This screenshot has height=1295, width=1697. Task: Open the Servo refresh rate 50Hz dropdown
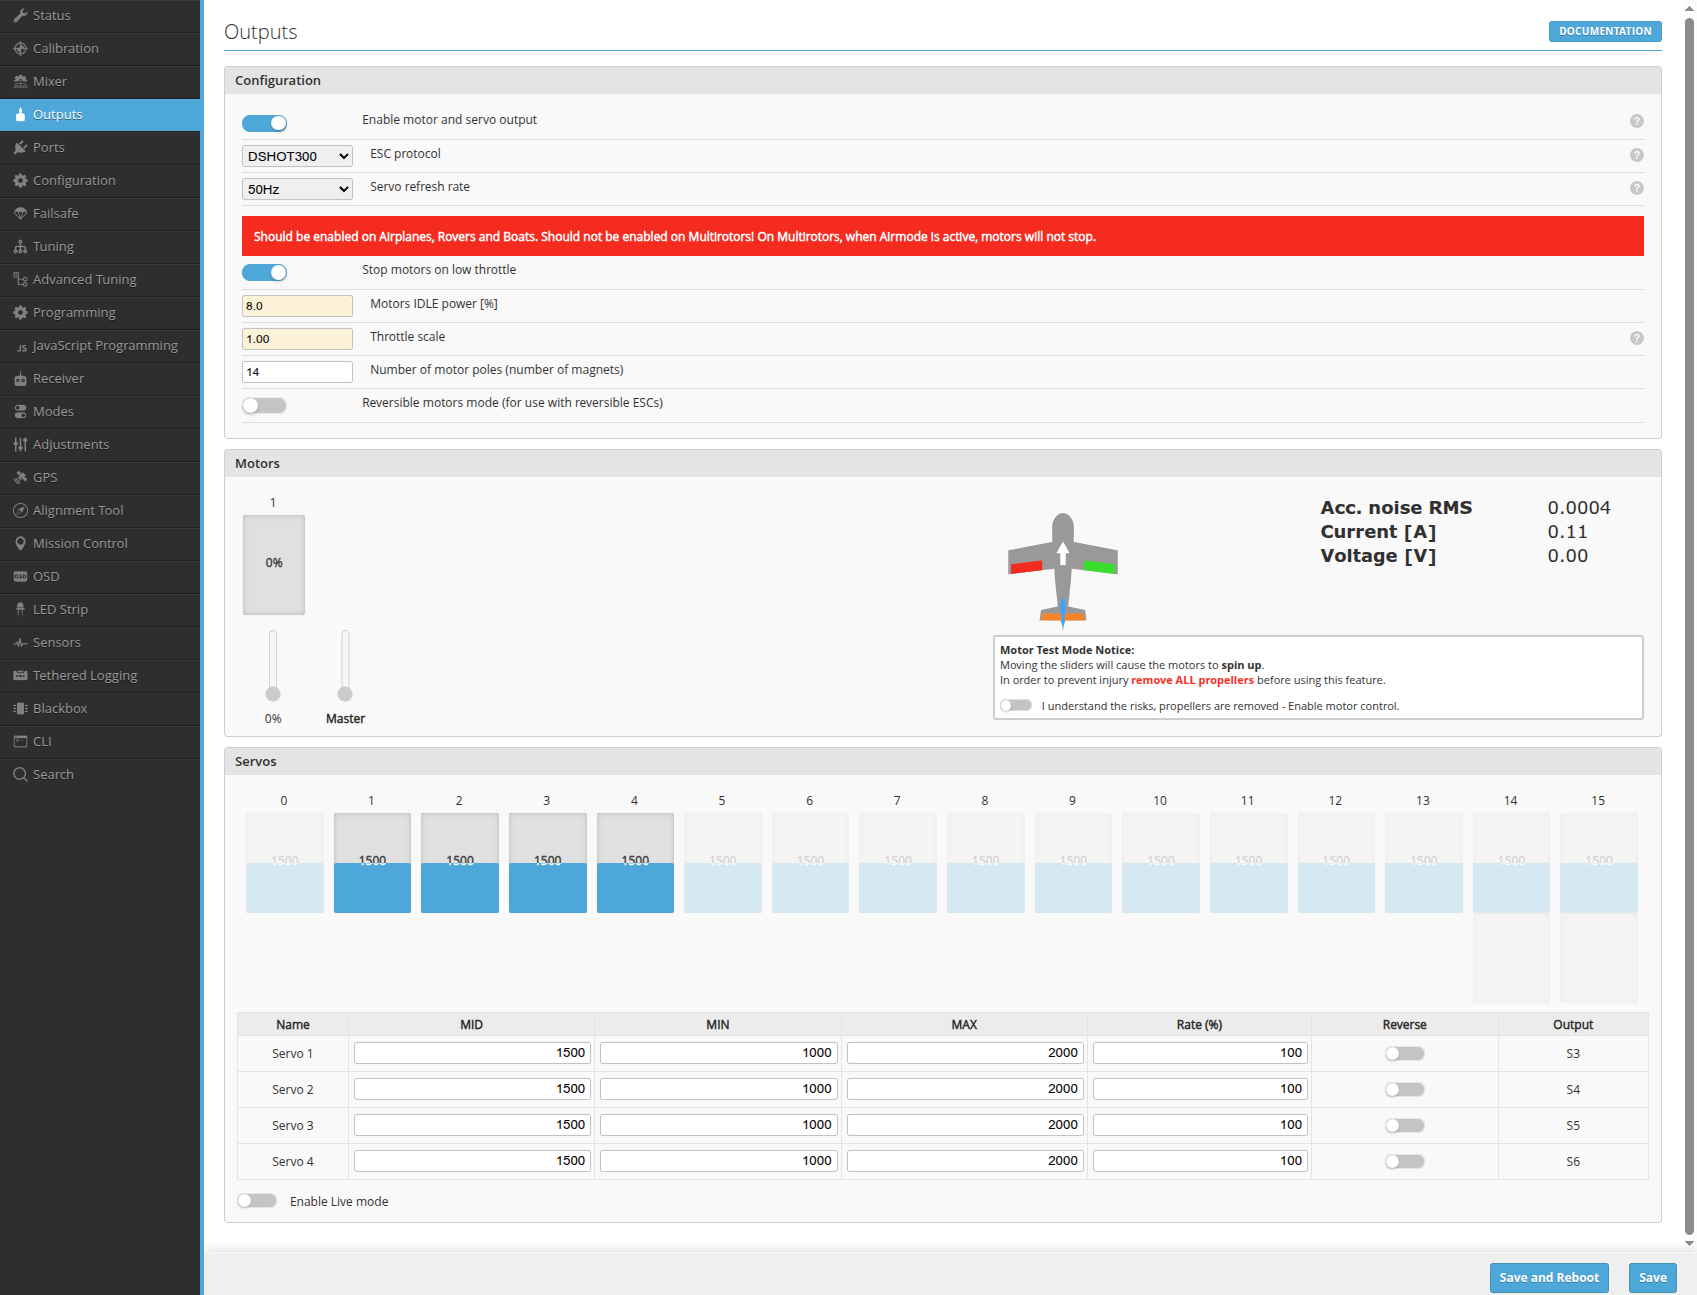297,189
